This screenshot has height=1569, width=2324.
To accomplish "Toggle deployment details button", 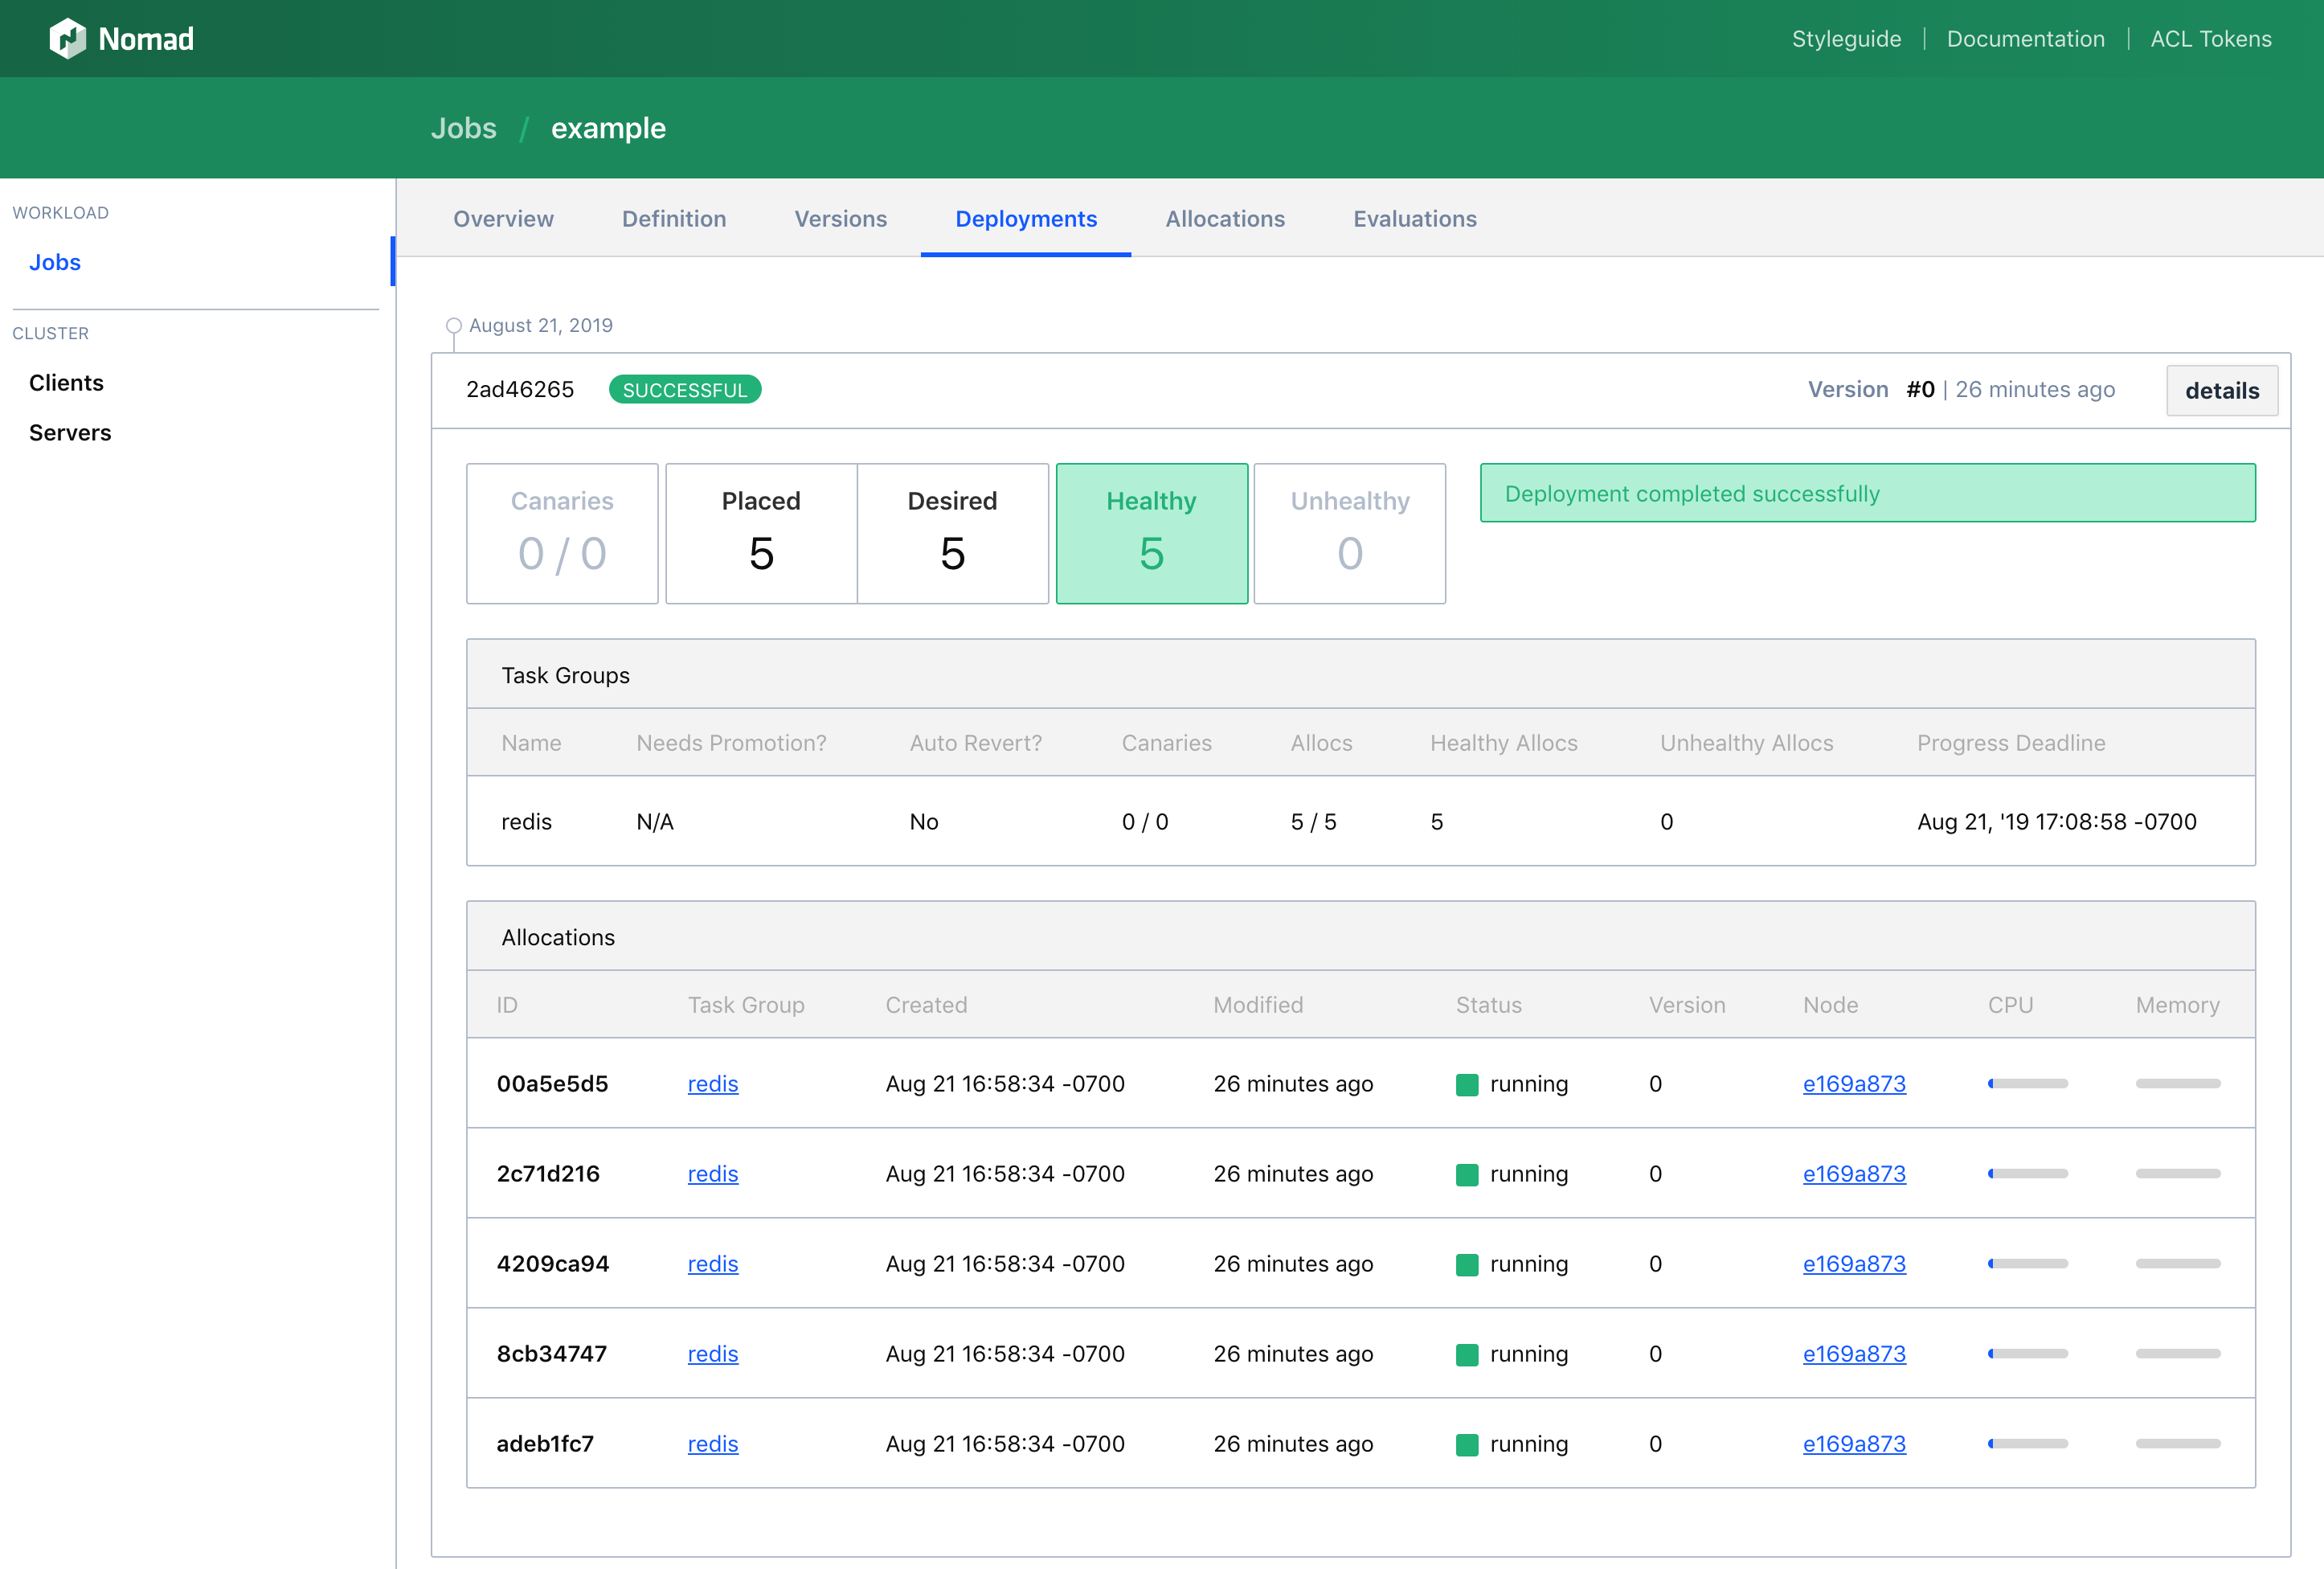I will coord(2221,390).
